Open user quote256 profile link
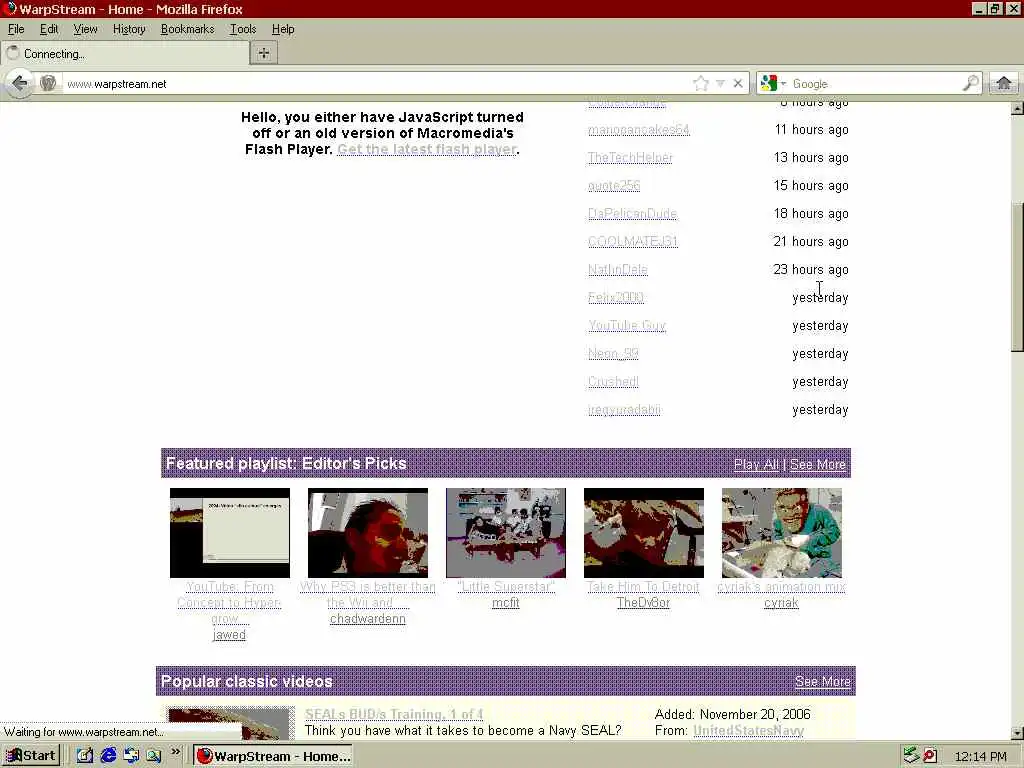Screen dimensions: 1024x768 click(614, 185)
